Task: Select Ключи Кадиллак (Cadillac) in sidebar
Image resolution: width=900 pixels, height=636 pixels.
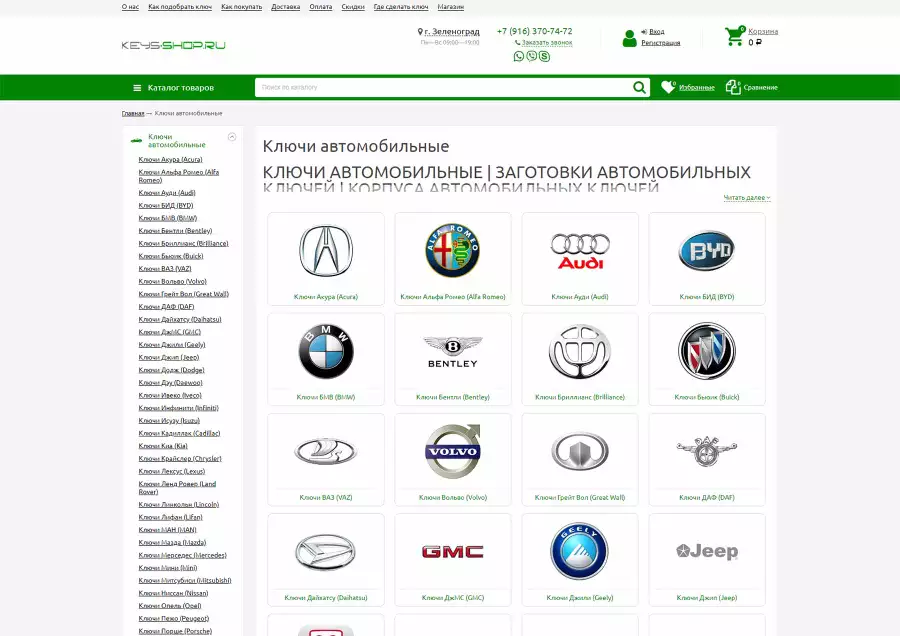Action: click(x=179, y=433)
